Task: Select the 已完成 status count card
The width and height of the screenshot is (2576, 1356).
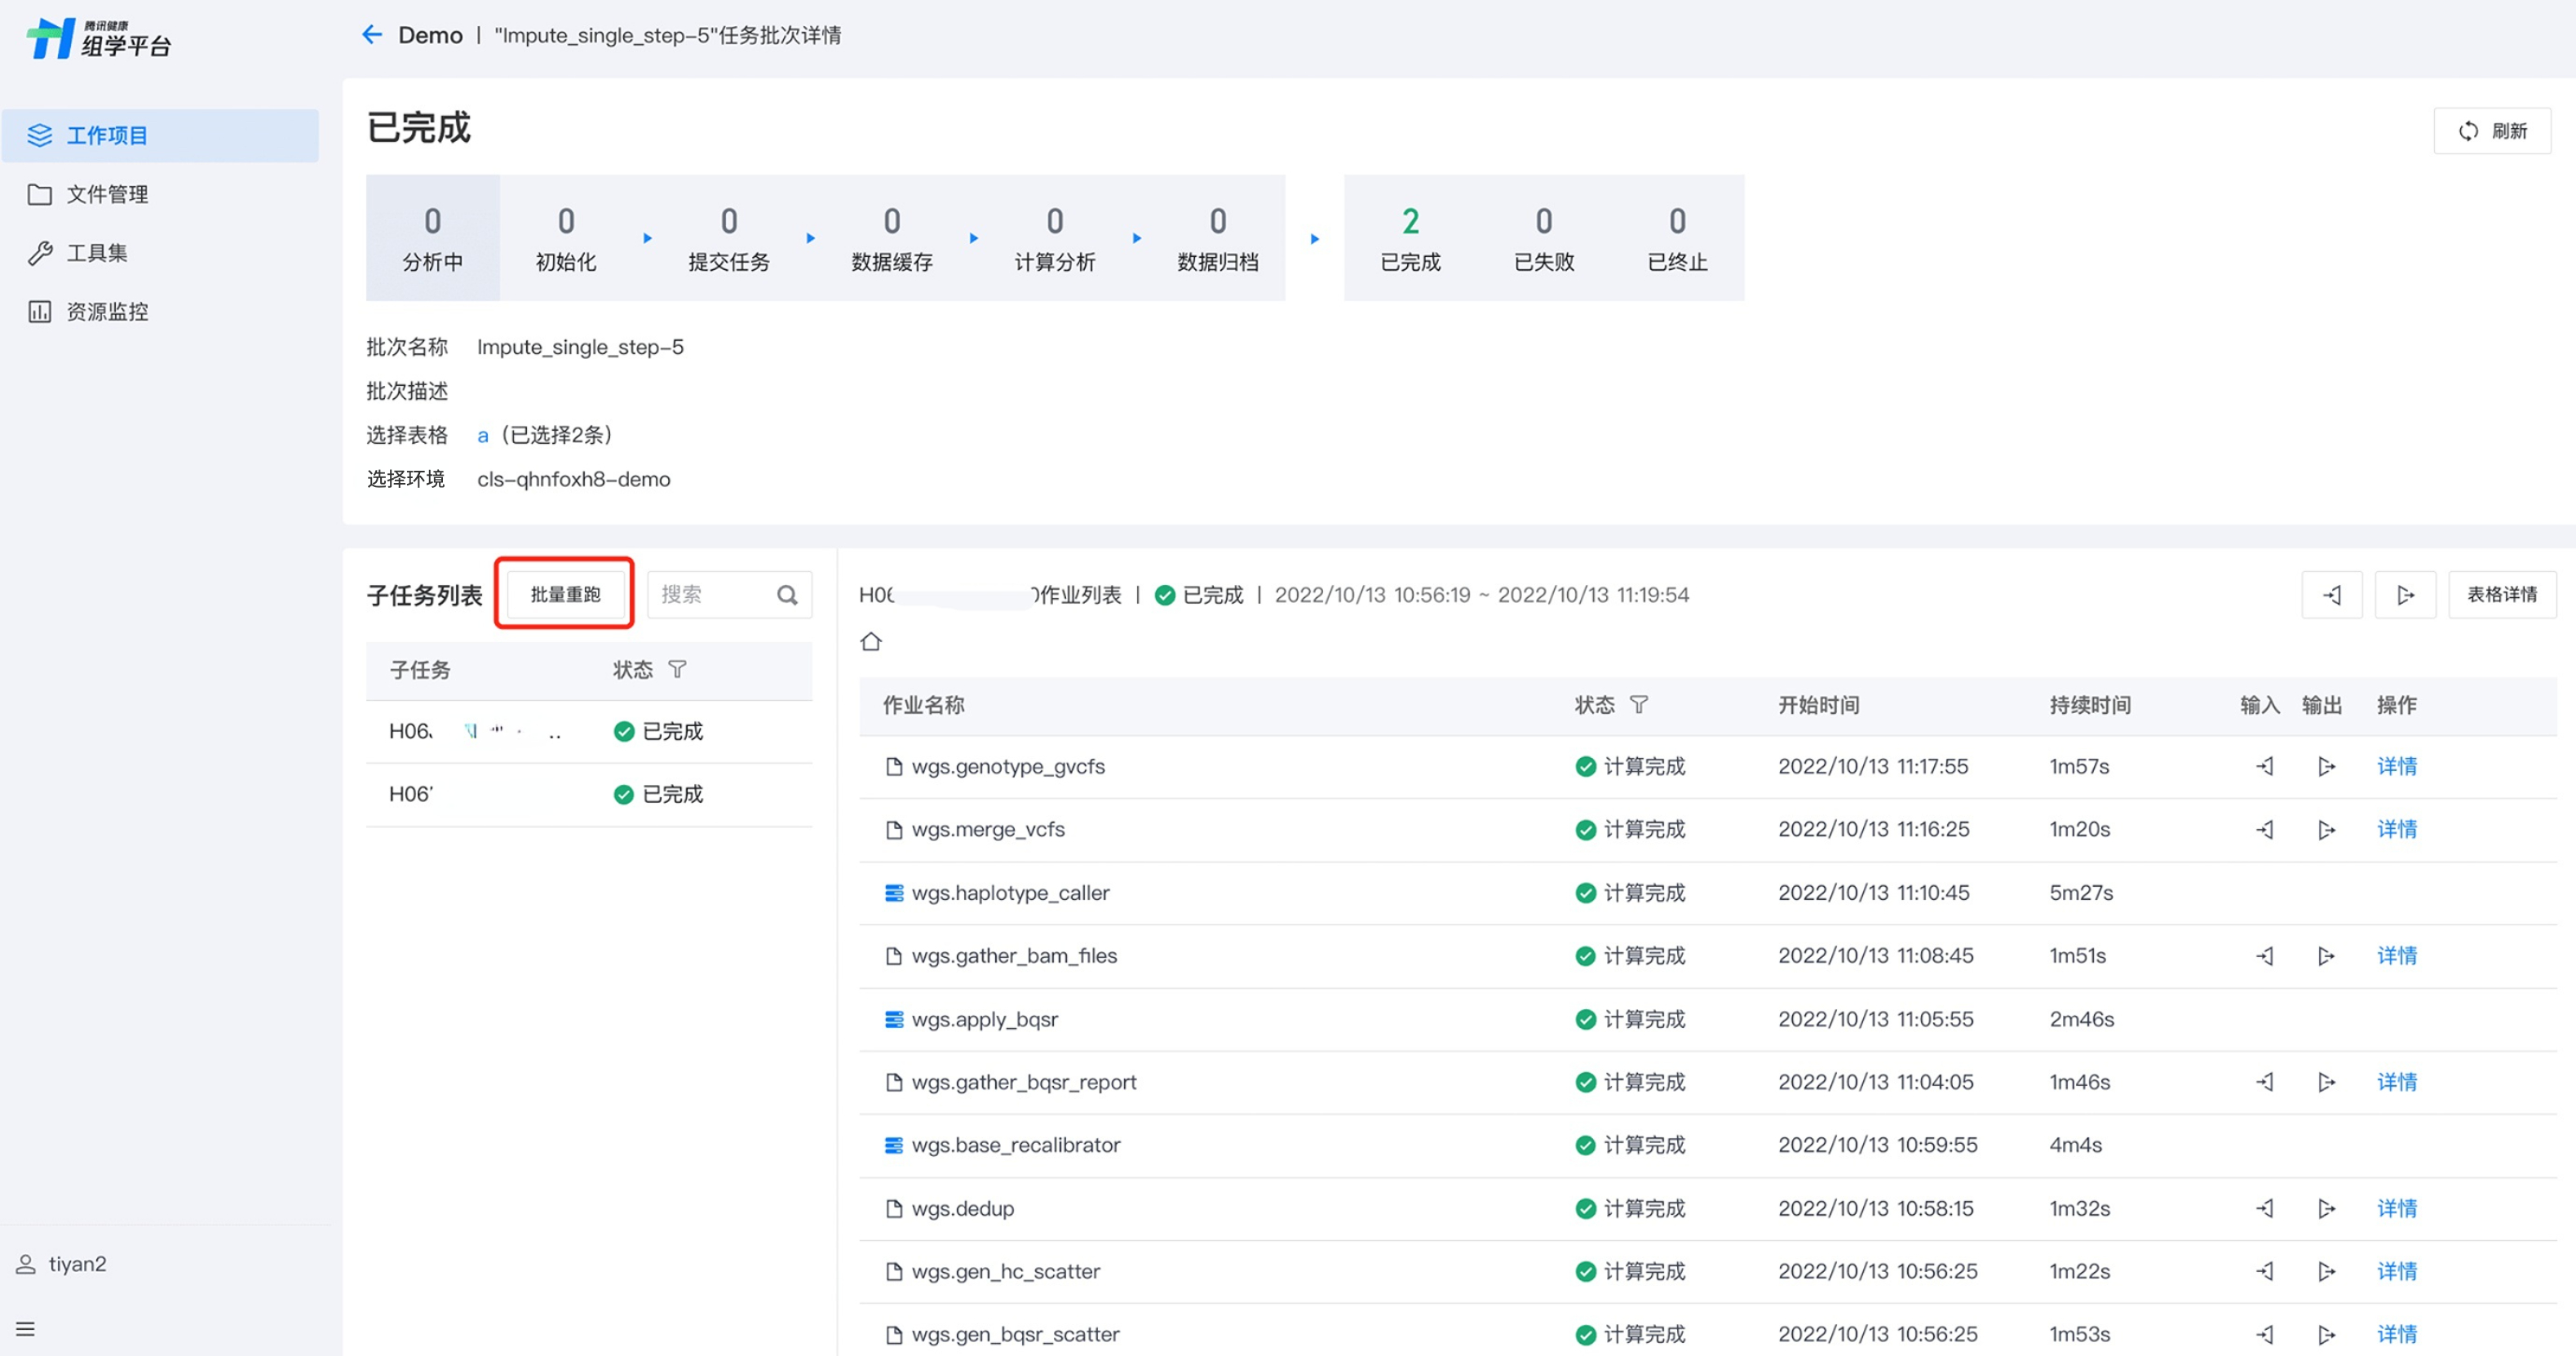Action: click(1410, 238)
